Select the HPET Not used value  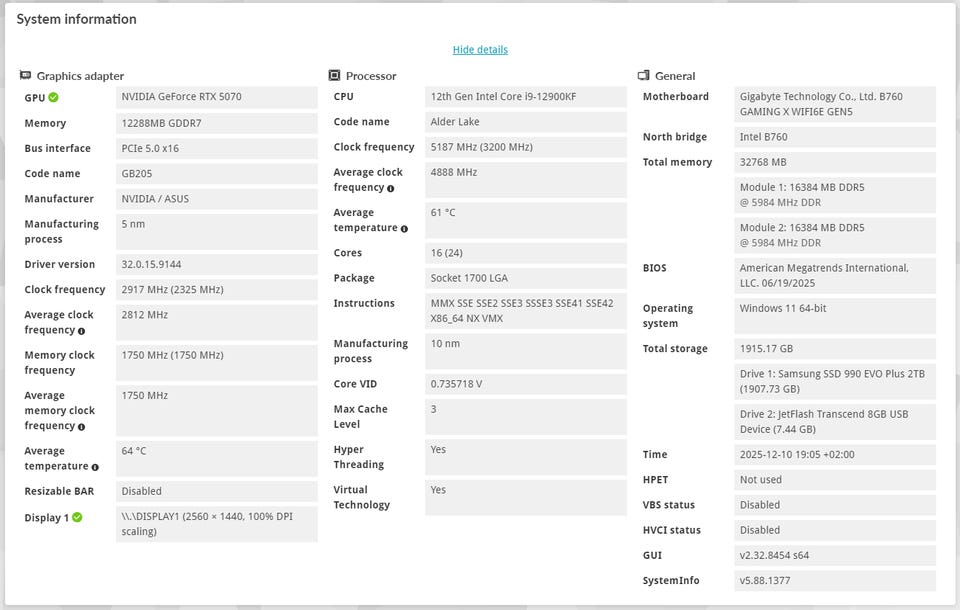[835, 480]
